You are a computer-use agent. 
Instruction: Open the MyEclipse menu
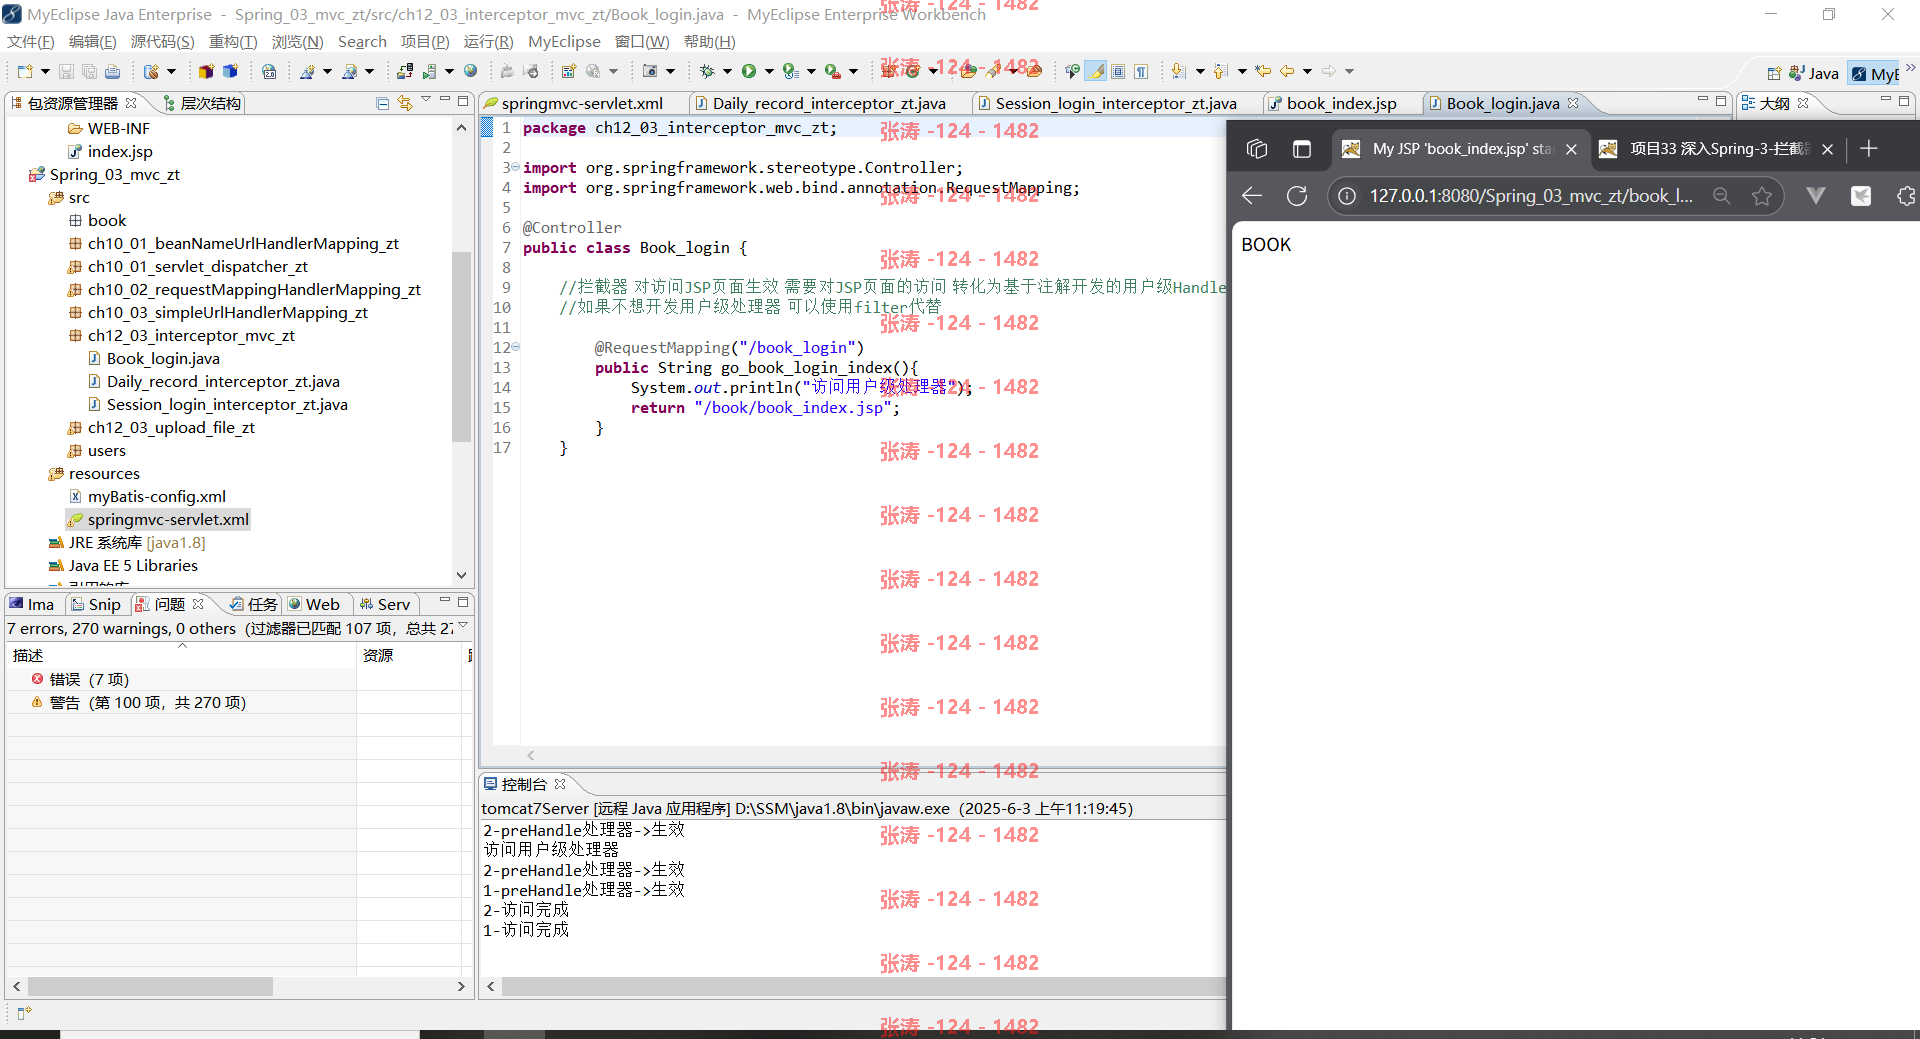click(564, 41)
